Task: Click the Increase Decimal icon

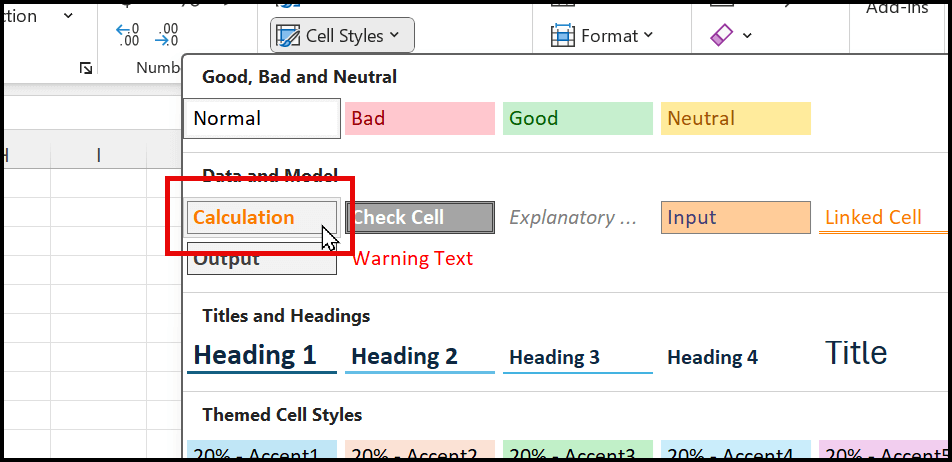Action: (128, 35)
